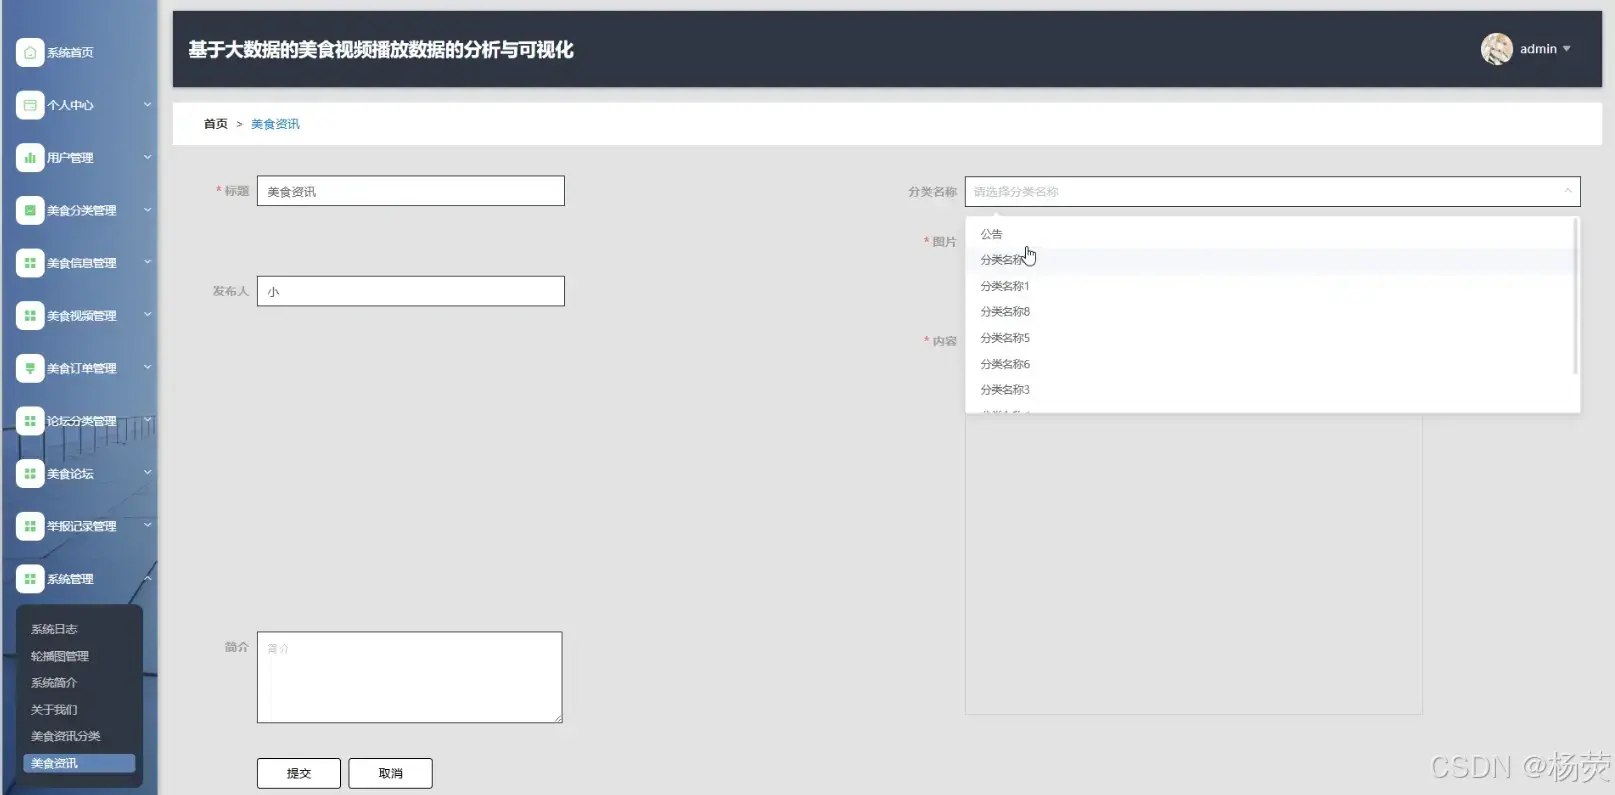This screenshot has width=1615, height=795.
Task: Open 轮播图管理 in the submenu
Action: coord(60,656)
